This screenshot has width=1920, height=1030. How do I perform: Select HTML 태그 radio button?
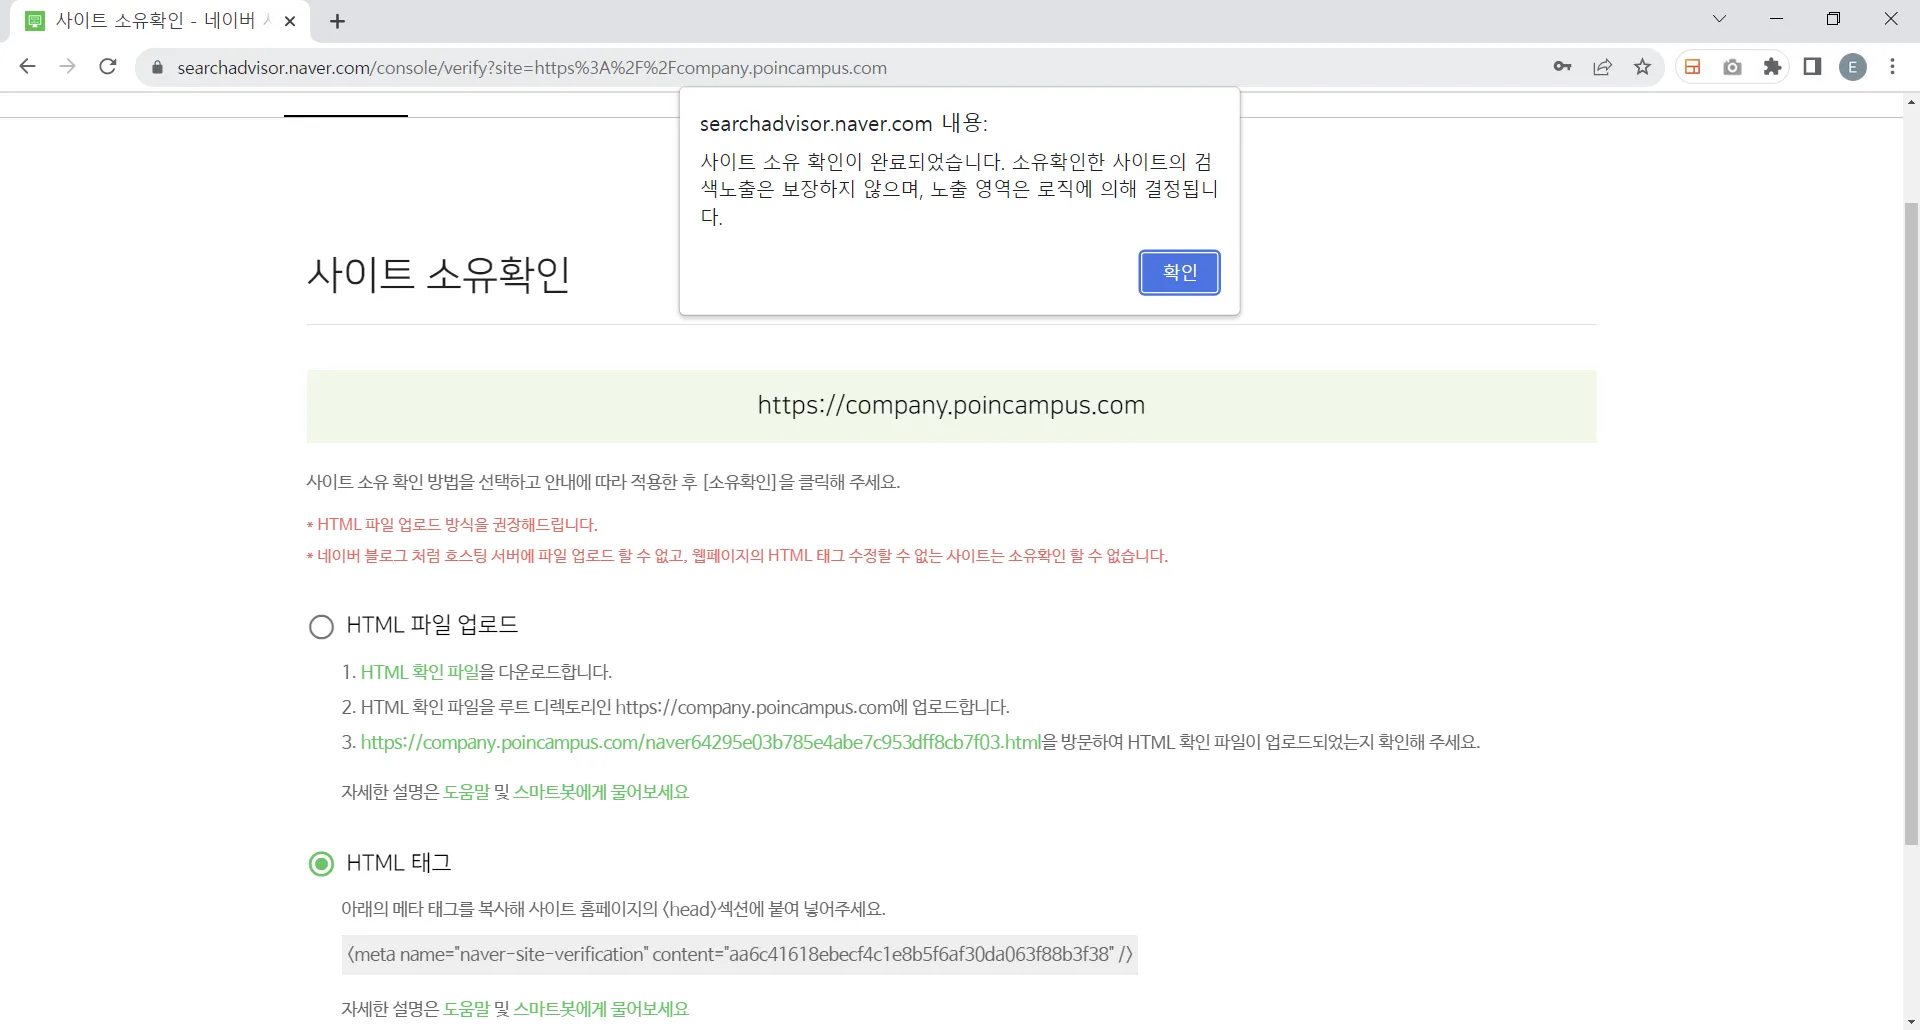pos(321,864)
